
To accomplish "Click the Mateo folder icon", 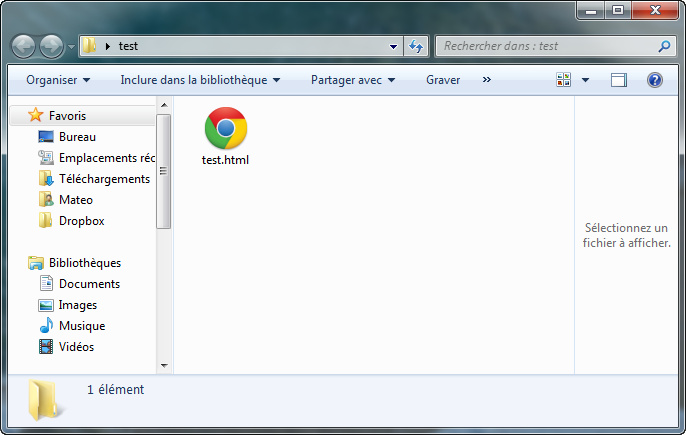I will tap(46, 200).
